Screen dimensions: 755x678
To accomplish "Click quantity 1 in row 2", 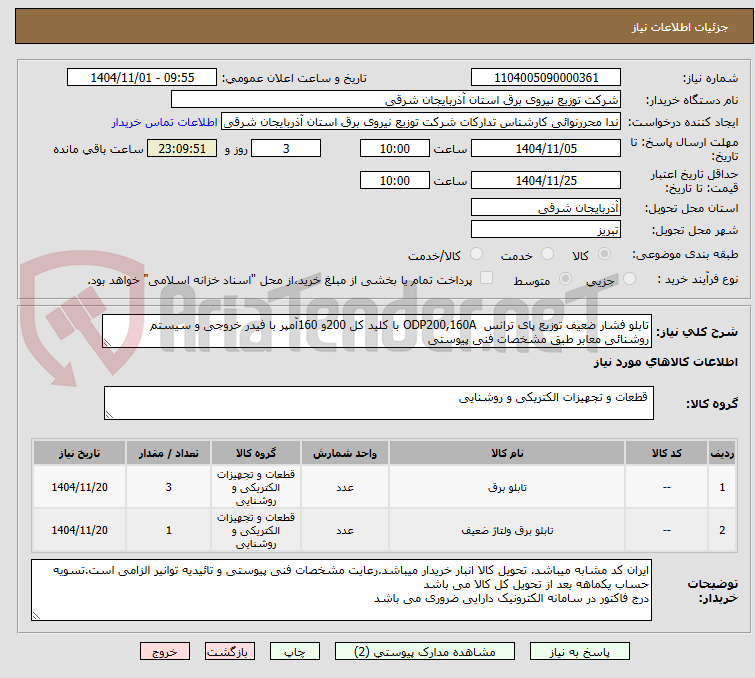I will (169, 530).
